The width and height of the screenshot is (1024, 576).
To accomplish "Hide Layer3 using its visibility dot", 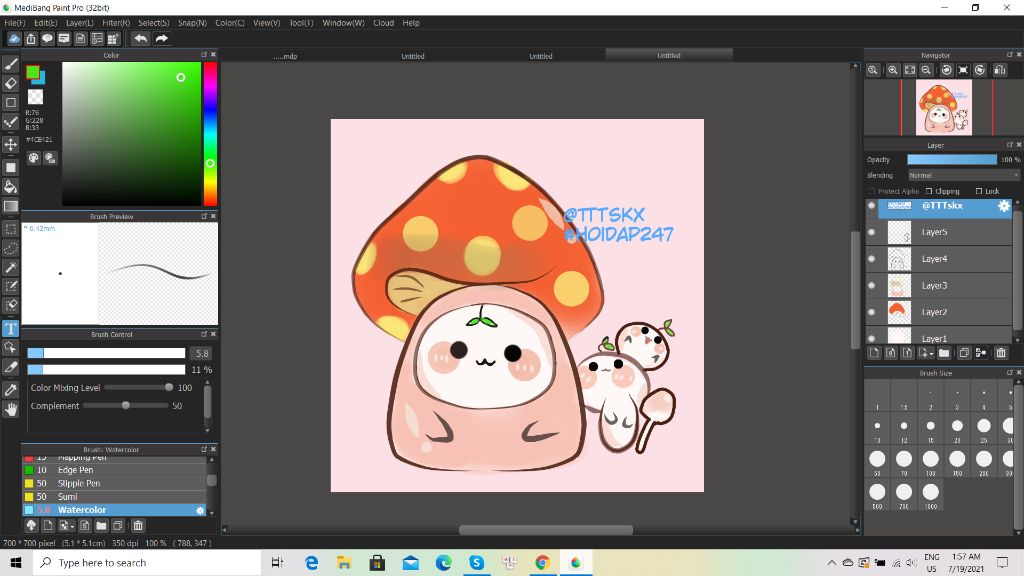I will coord(871,286).
